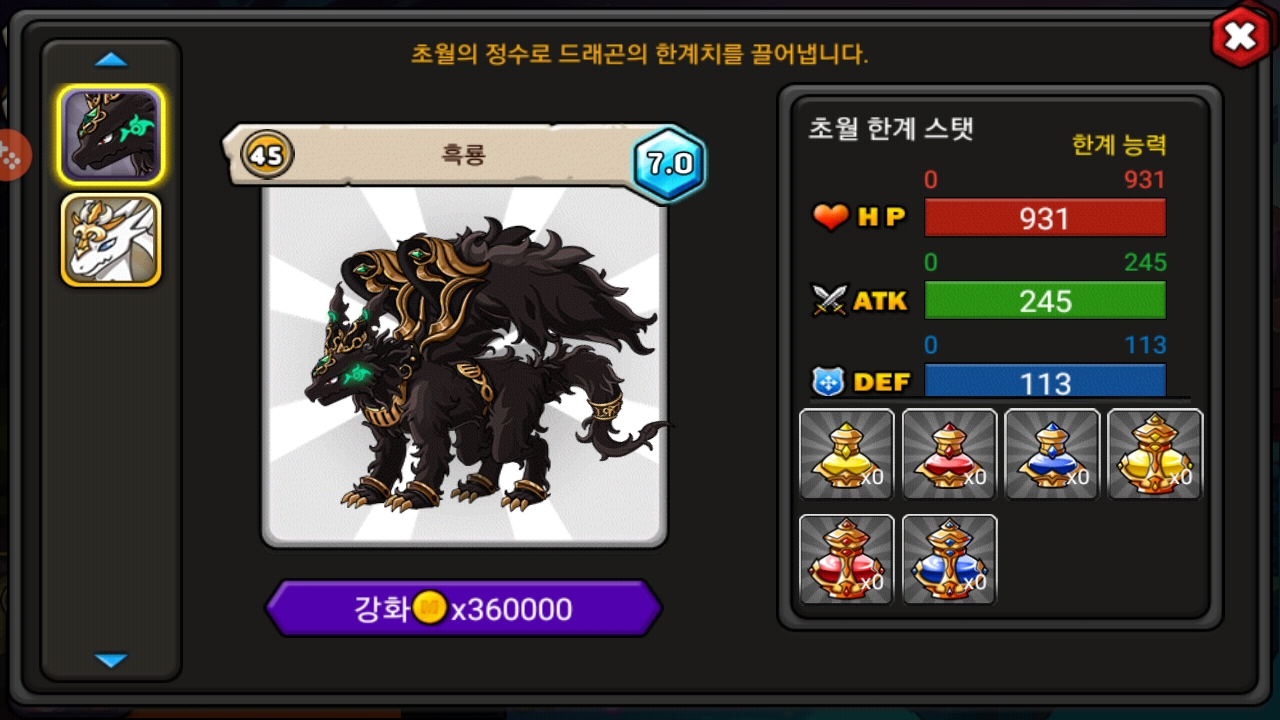
Task: Select the small red essence potion
Action: click(x=950, y=454)
